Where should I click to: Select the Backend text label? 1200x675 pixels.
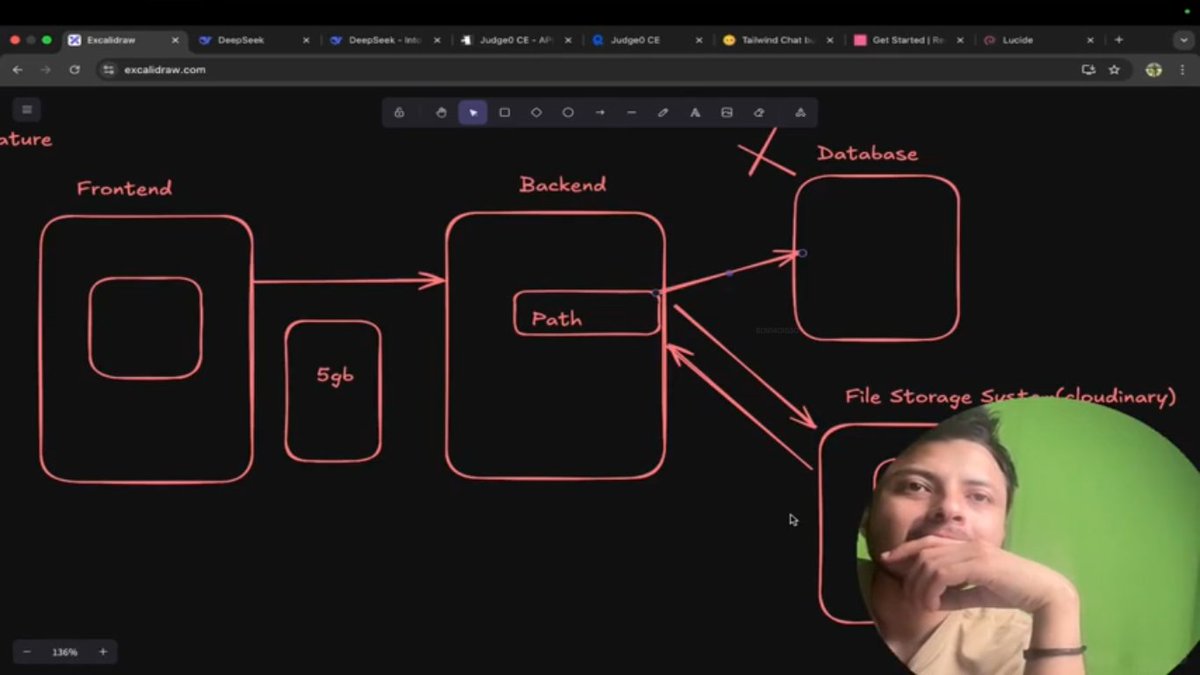[562, 185]
